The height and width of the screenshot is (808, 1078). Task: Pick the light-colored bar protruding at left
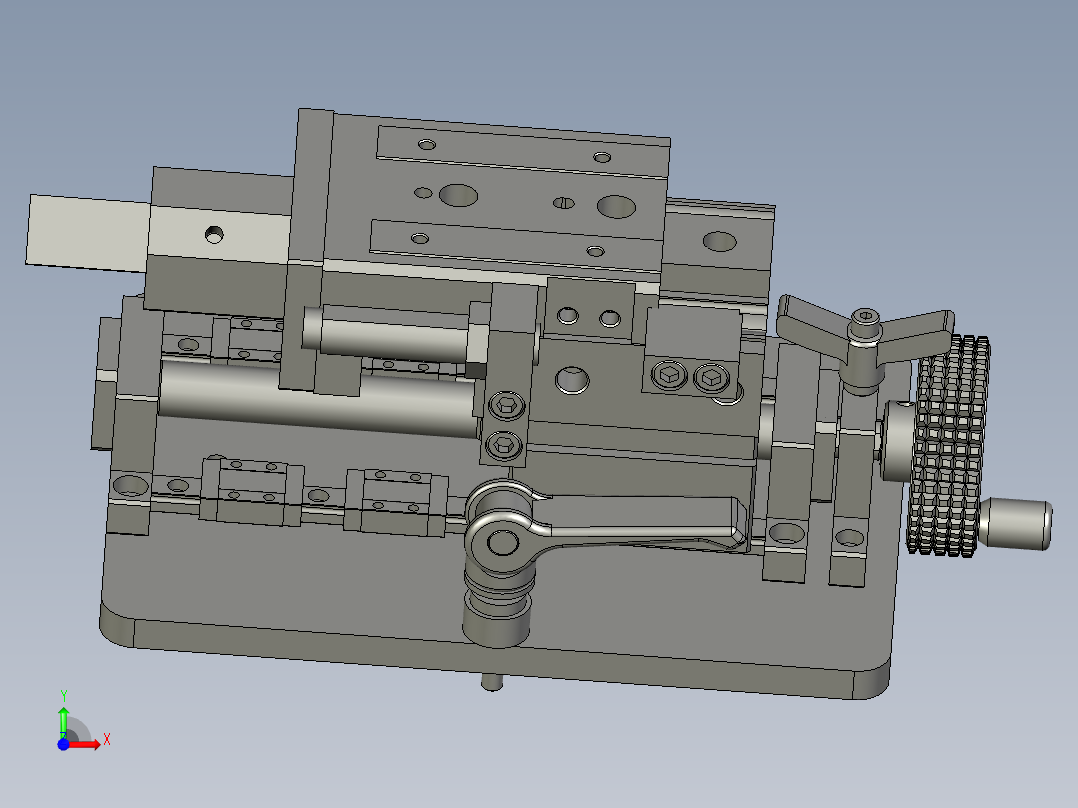click(88, 232)
